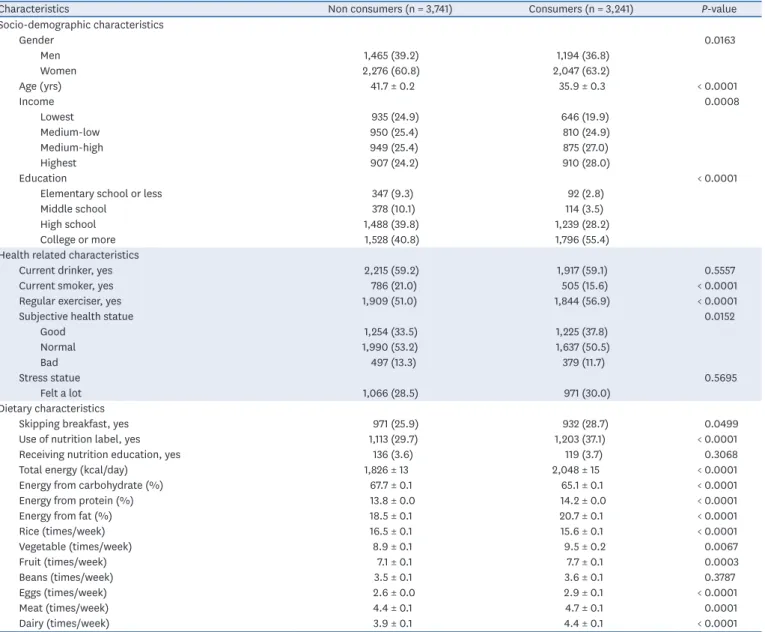Select the 'Income' row label
The image size is (765, 632).
tap(37, 102)
